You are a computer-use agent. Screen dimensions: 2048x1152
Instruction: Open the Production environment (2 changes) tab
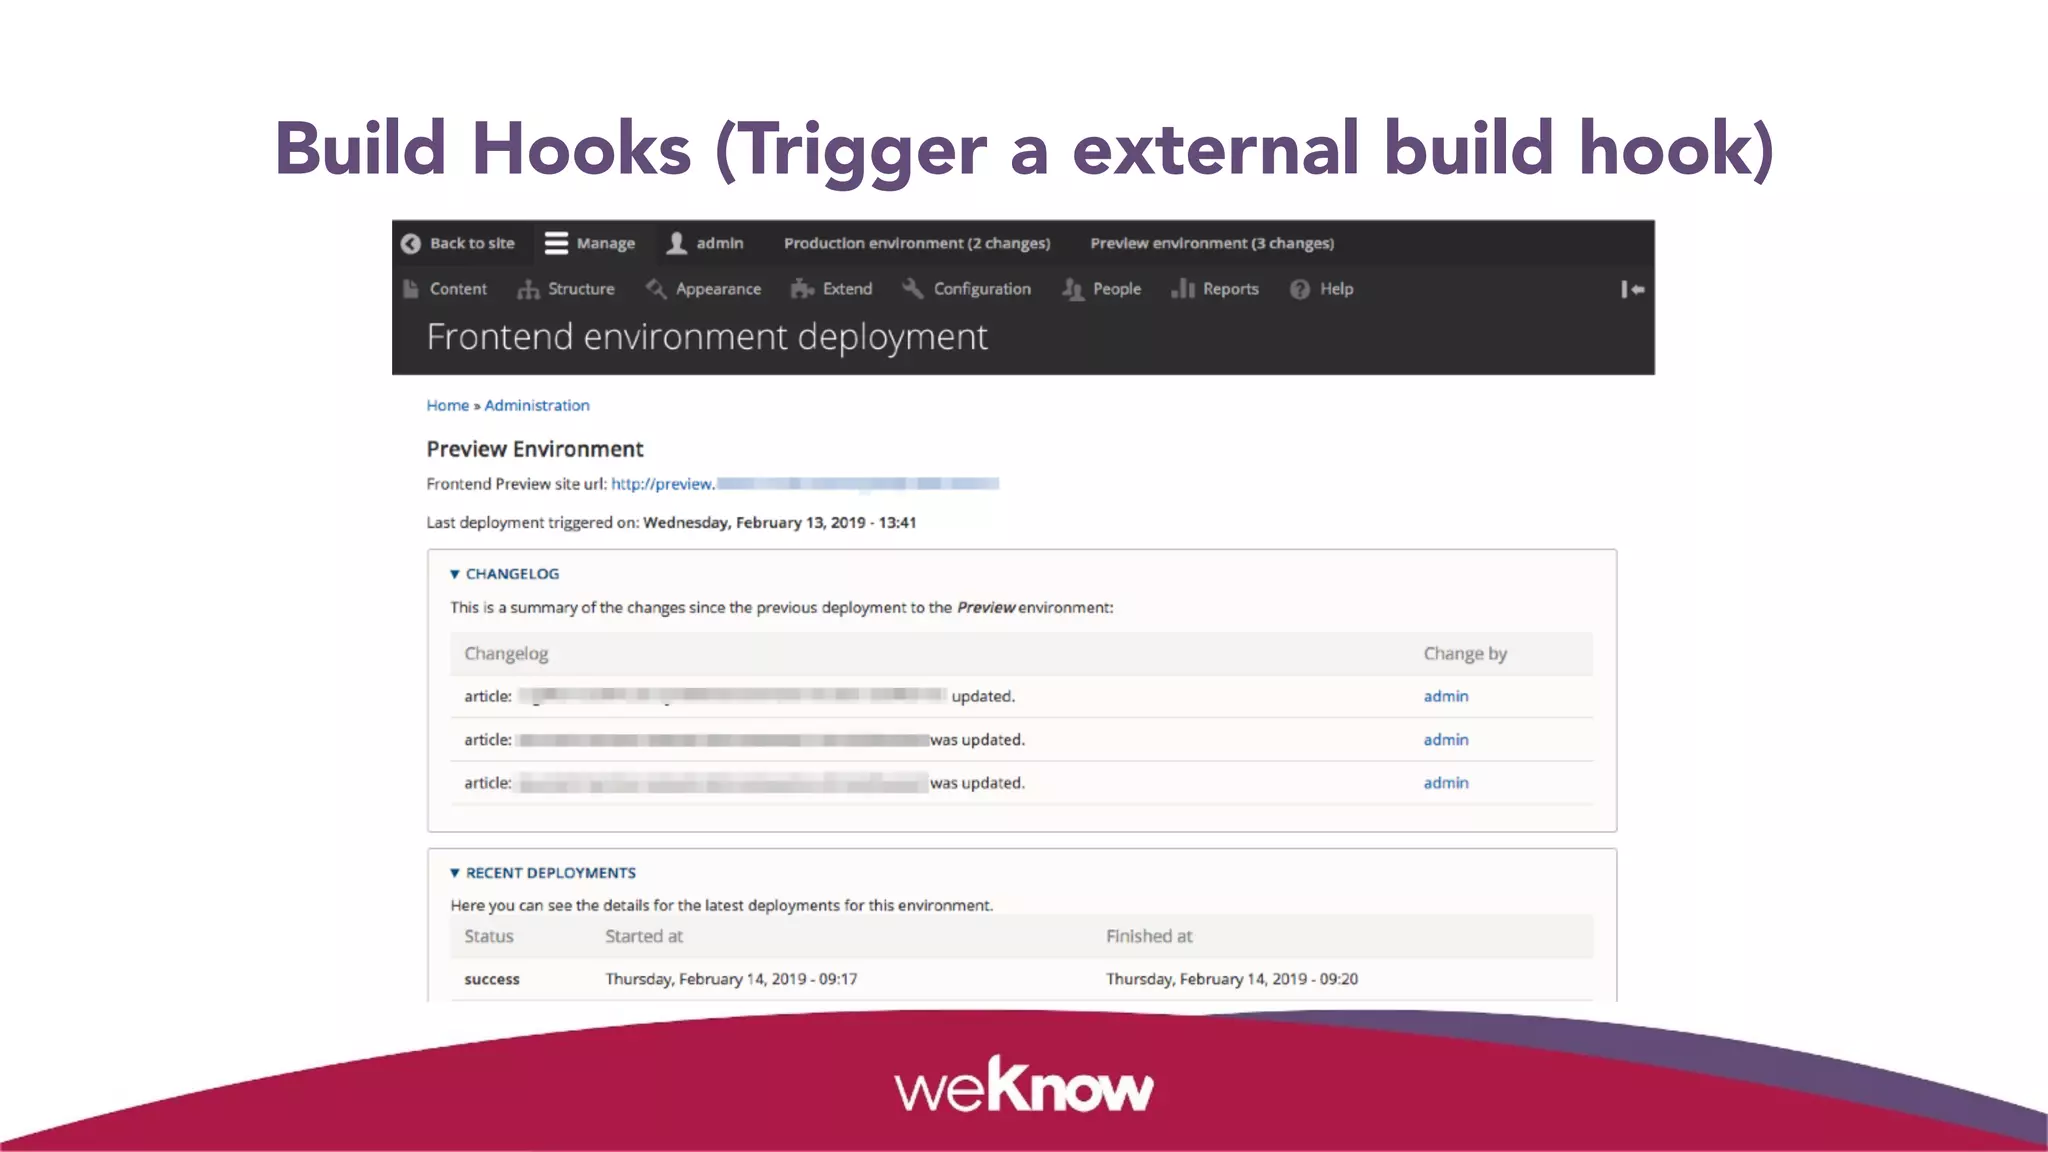point(917,243)
